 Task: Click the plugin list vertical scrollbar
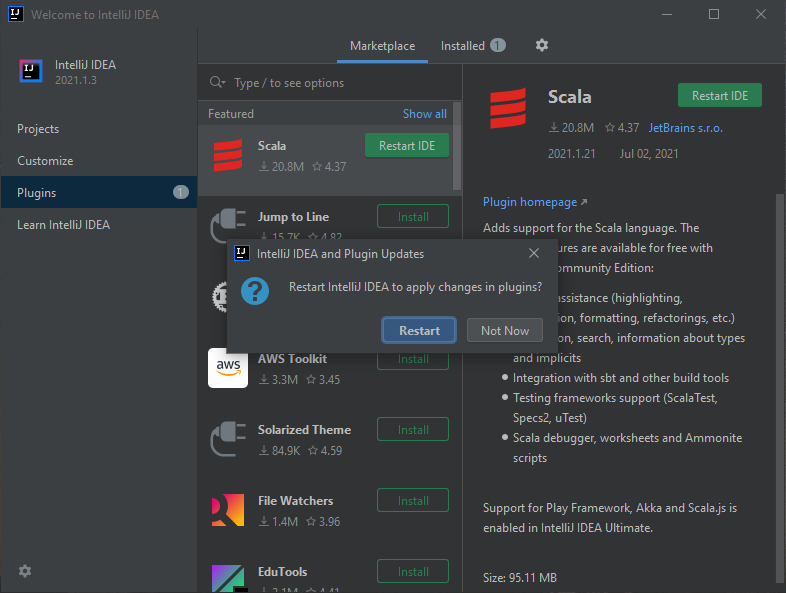coord(457,146)
